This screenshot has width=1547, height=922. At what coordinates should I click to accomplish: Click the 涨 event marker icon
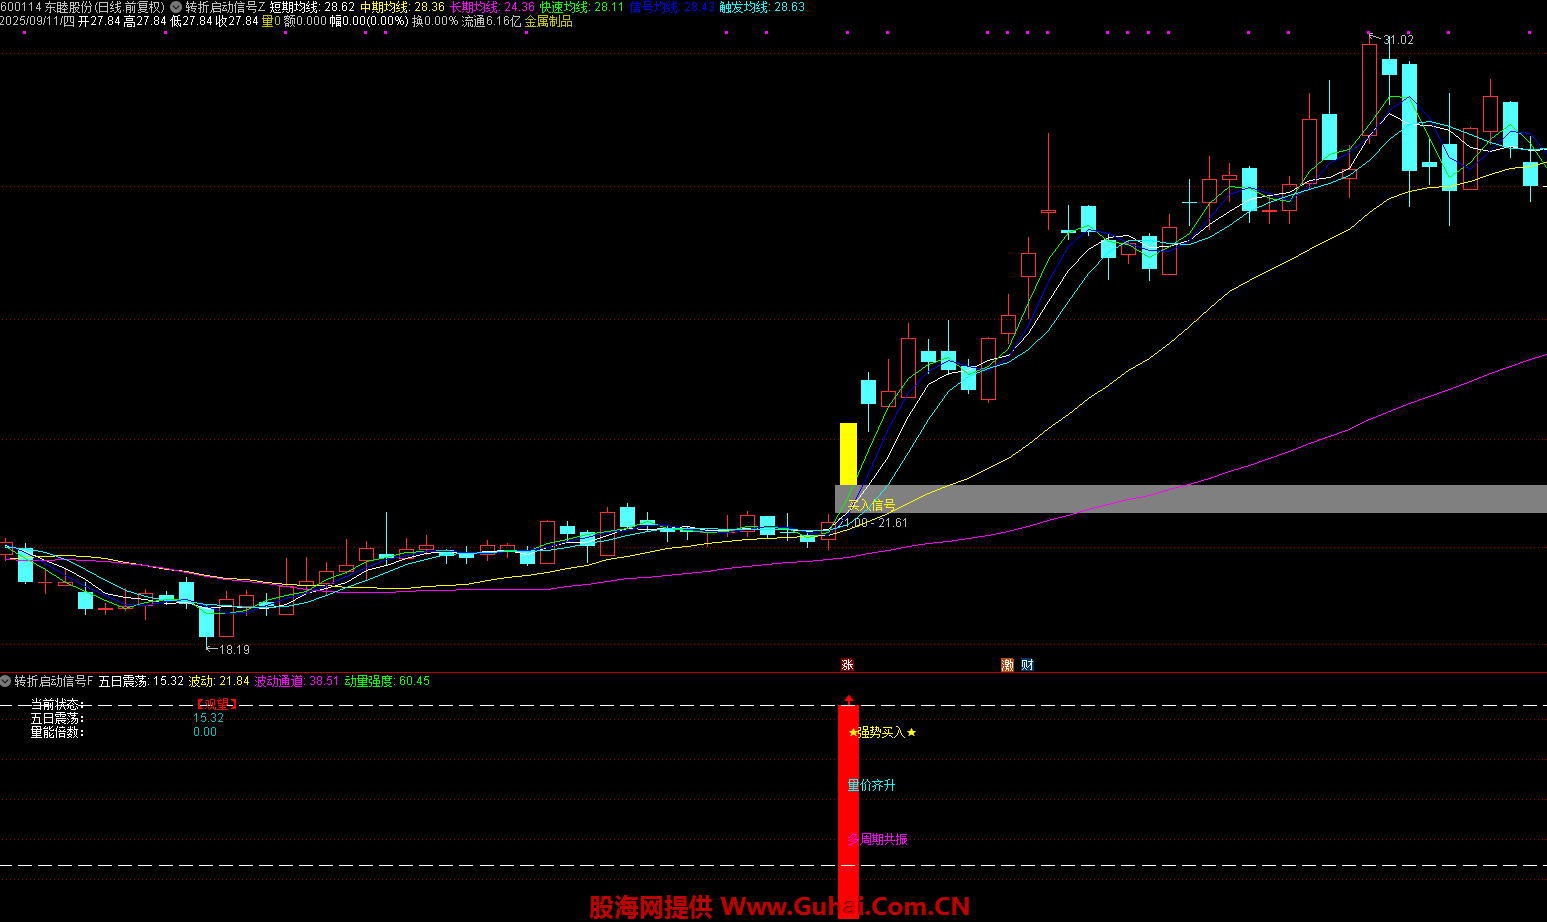click(x=847, y=665)
